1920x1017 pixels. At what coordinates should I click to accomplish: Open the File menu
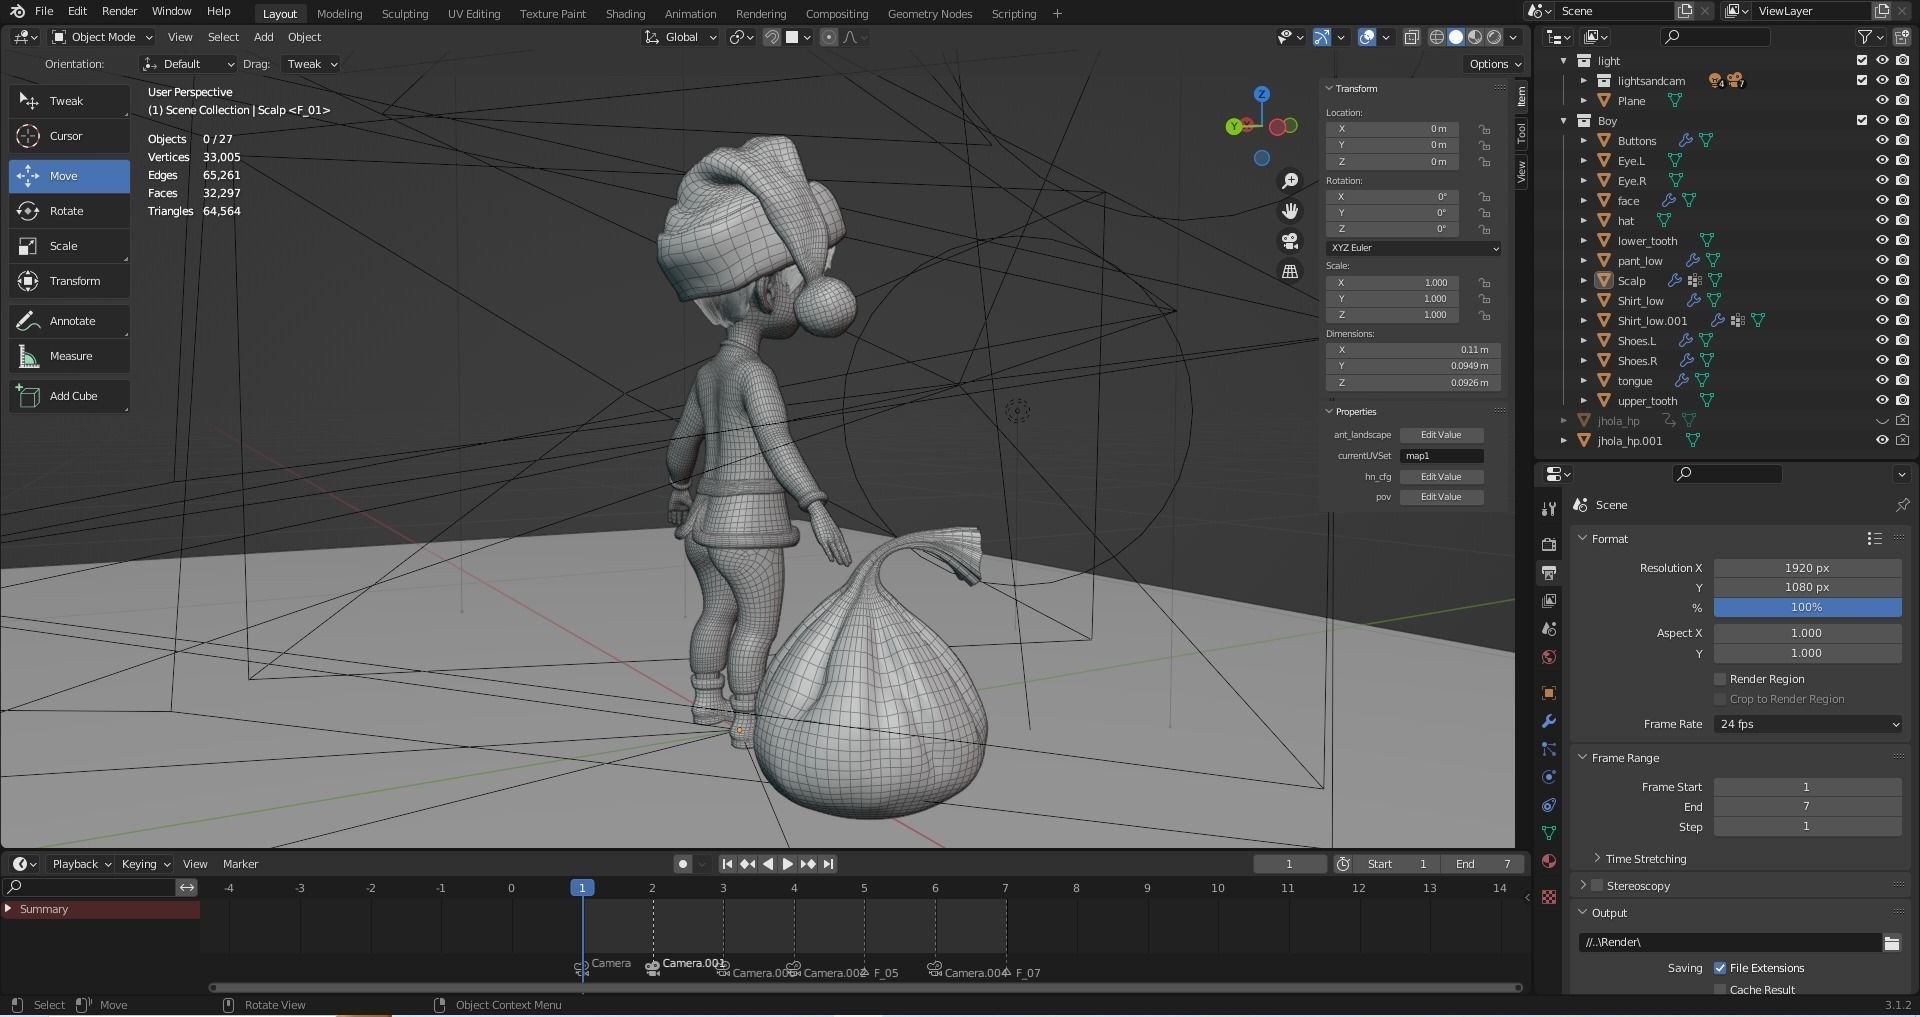click(44, 11)
